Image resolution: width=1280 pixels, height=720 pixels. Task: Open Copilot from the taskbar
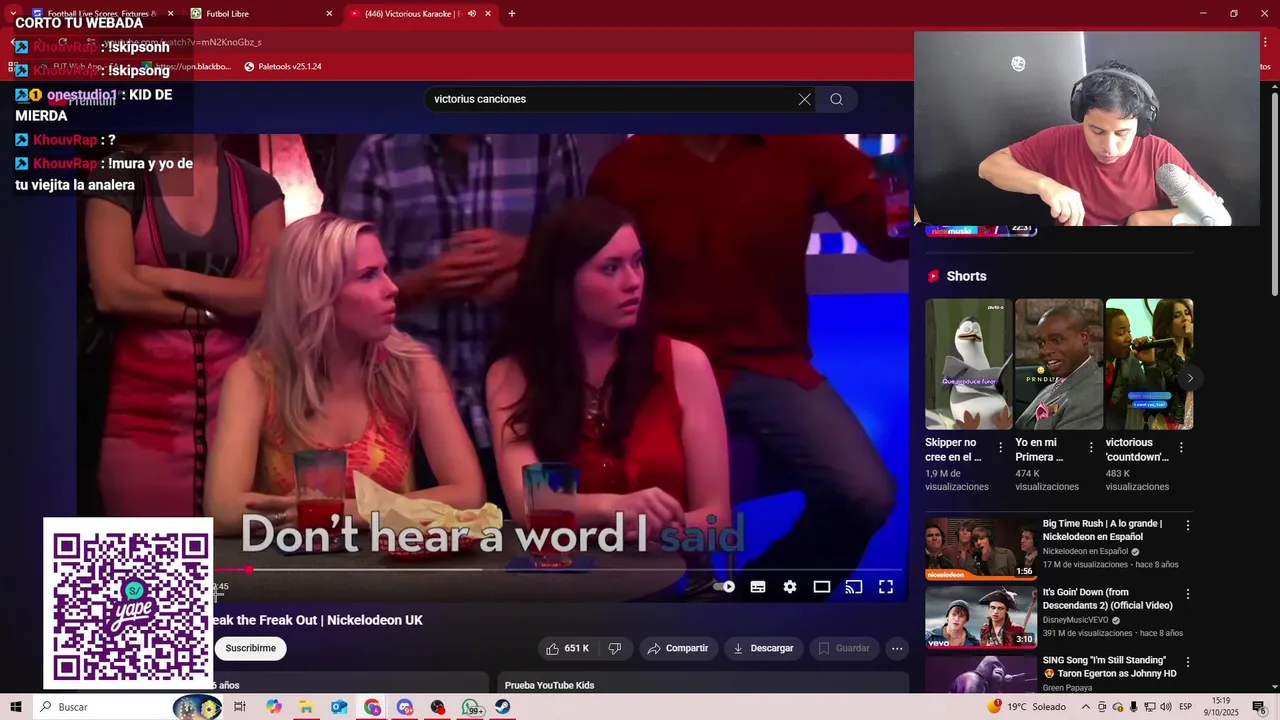(x=274, y=707)
